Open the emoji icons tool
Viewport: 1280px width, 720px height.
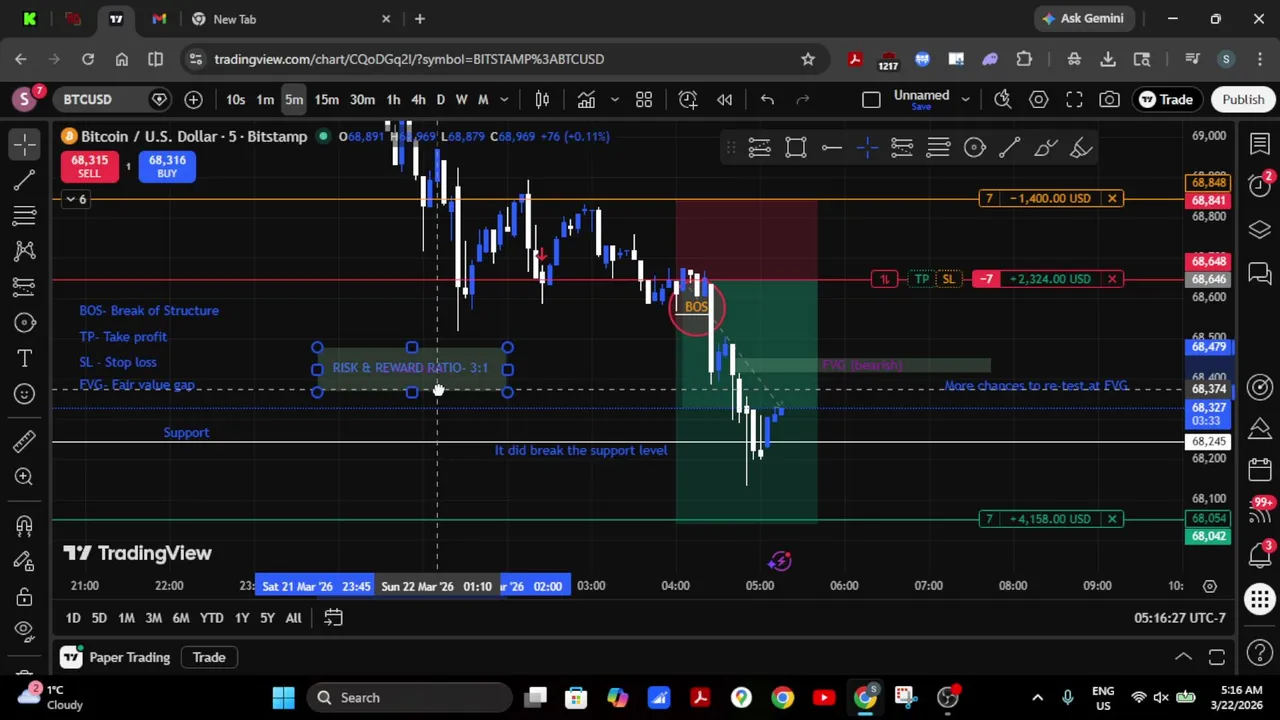tap(25, 394)
